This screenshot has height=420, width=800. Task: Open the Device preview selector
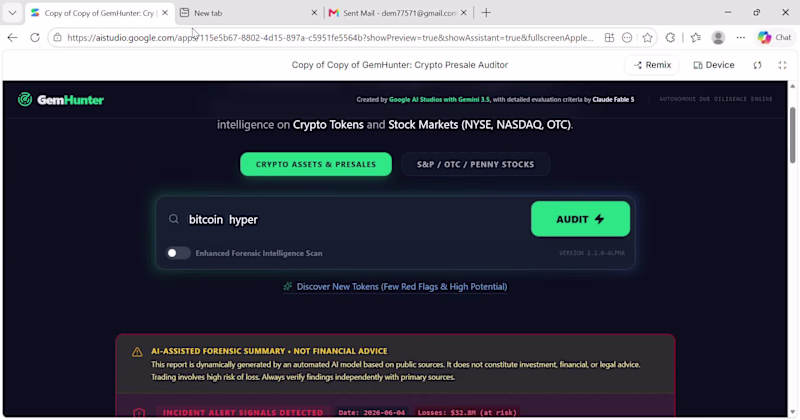714,65
